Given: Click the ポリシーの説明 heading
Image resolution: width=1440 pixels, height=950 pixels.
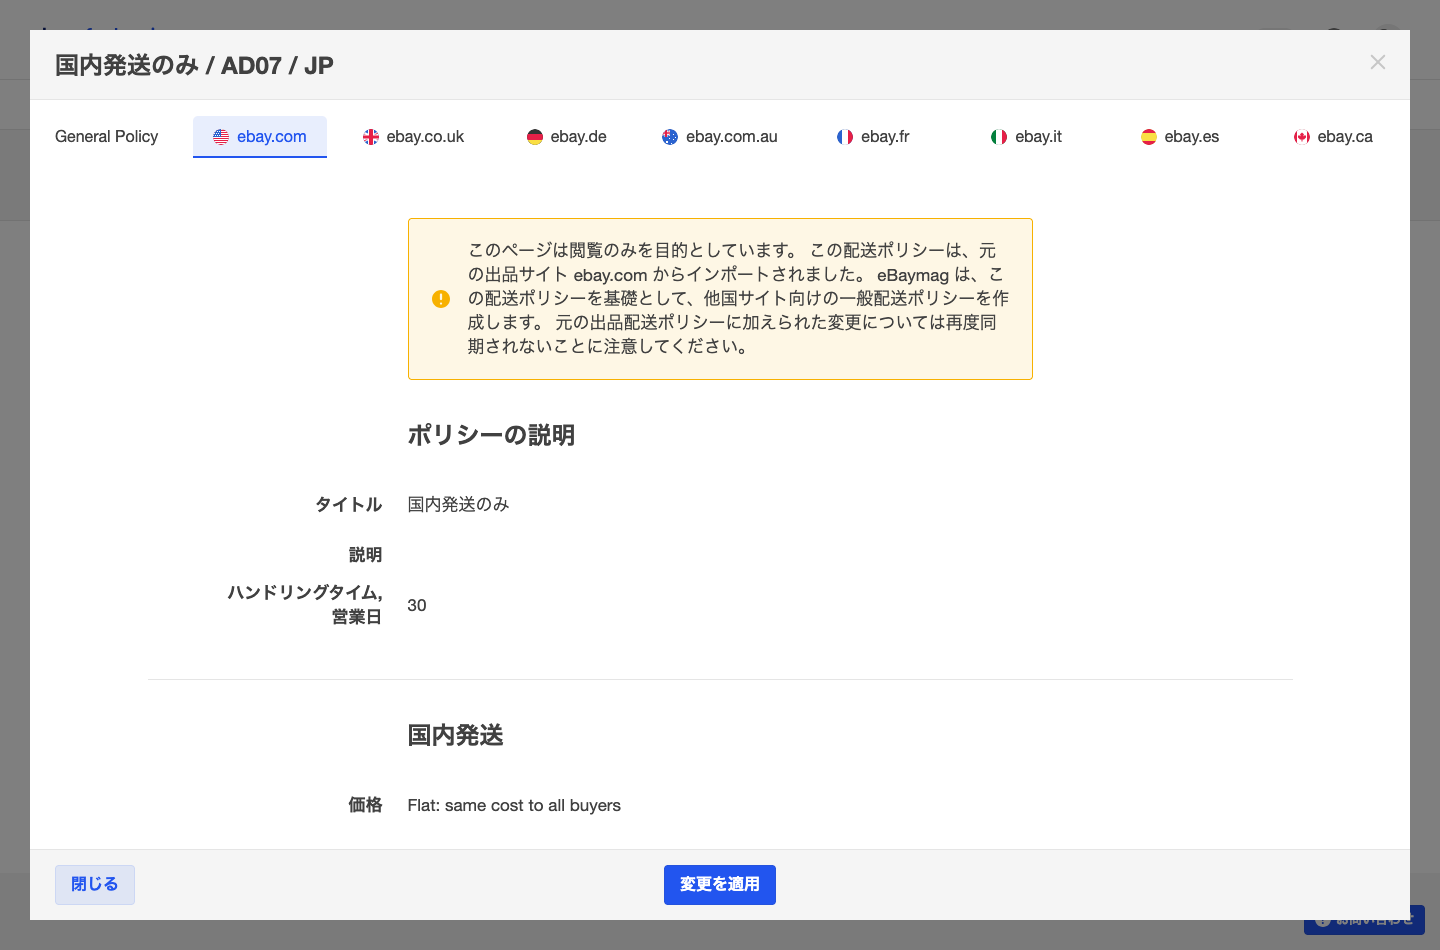Looking at the screenshot, I should point(491,435).
